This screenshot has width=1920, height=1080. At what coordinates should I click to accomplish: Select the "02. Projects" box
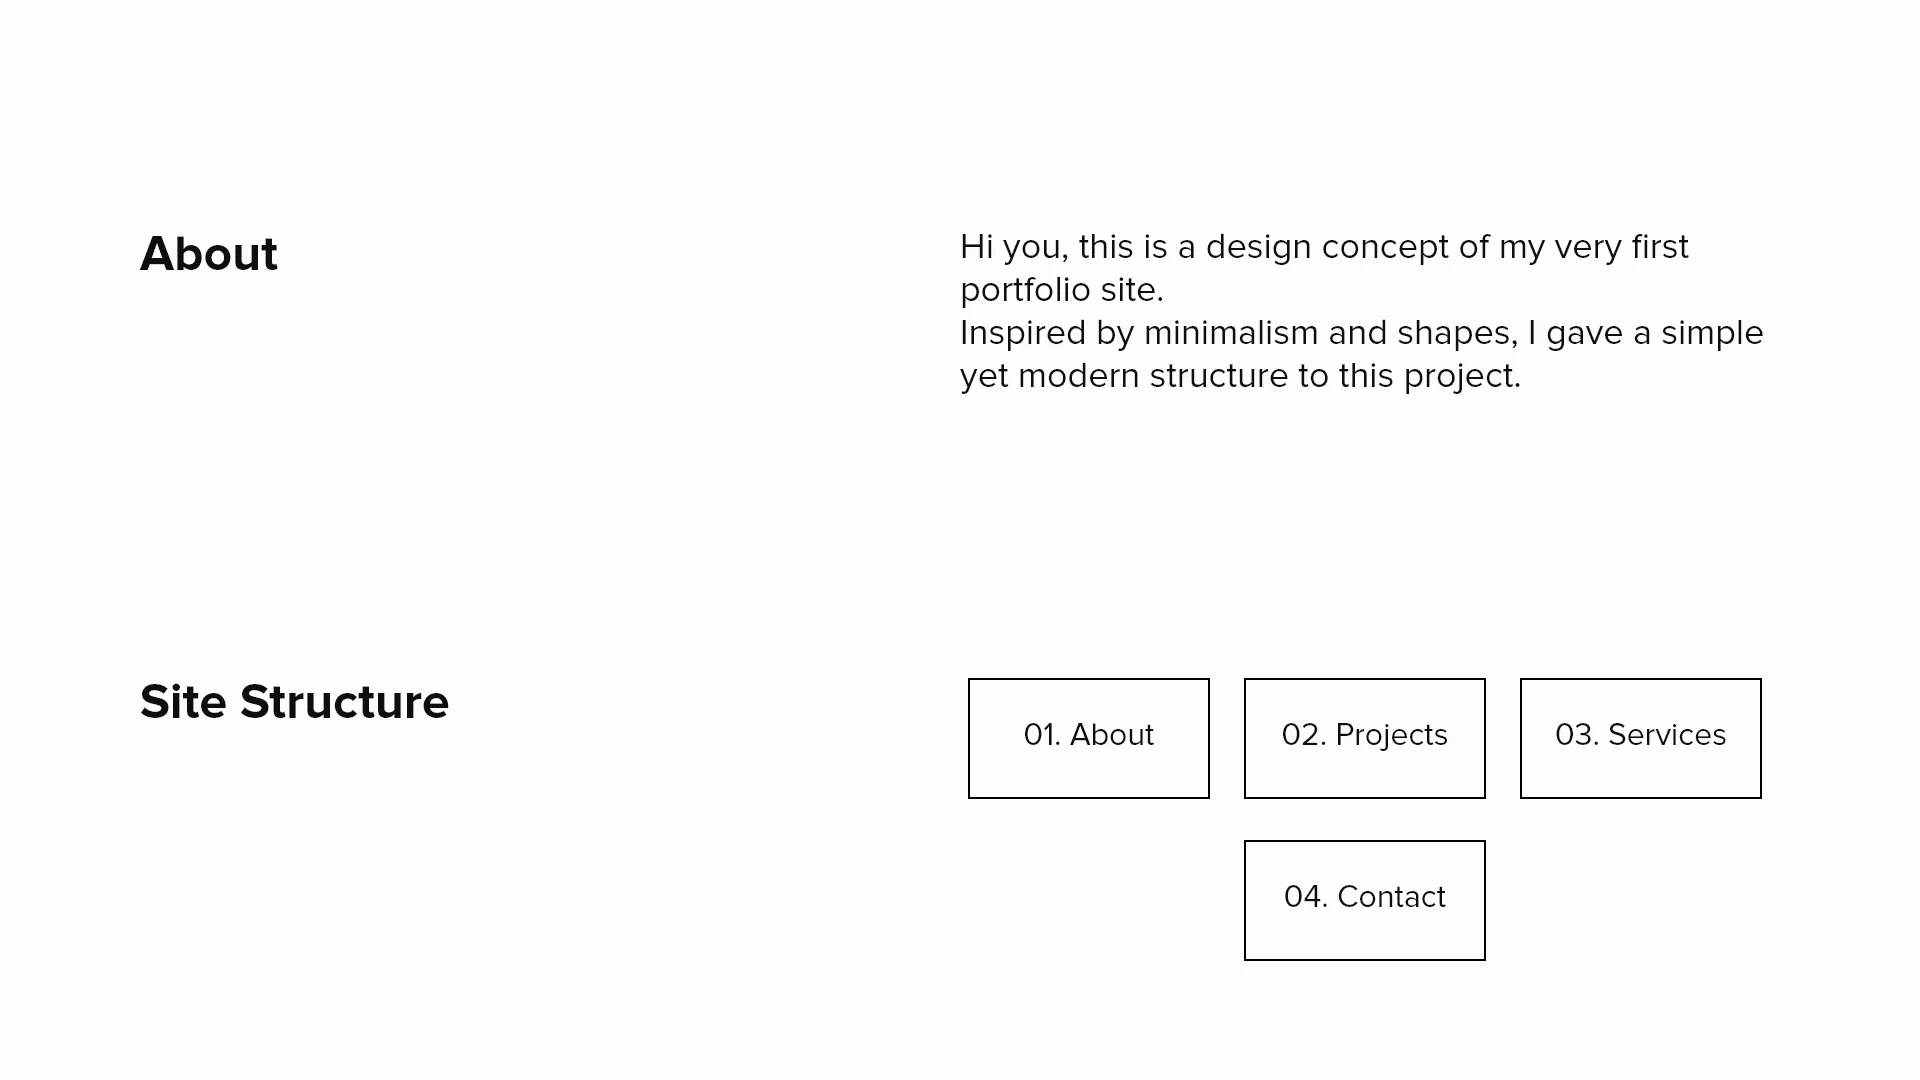1364,738
